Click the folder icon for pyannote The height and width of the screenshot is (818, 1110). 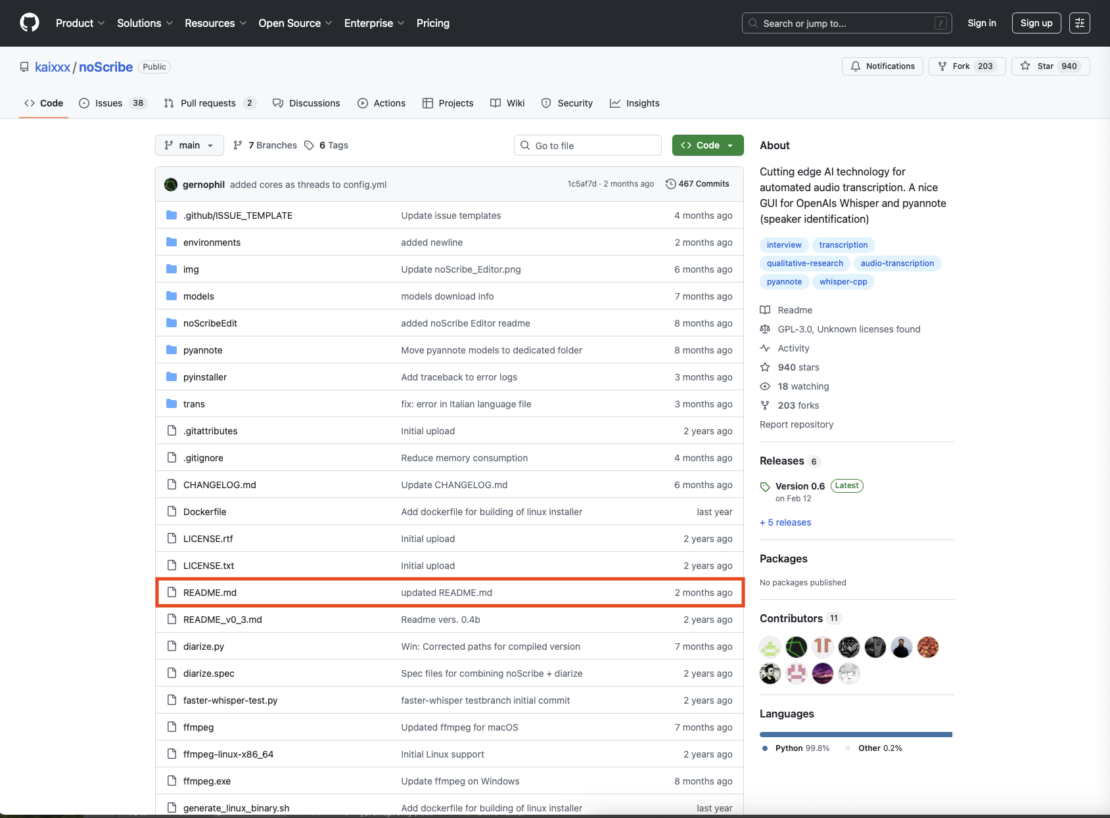171,350
